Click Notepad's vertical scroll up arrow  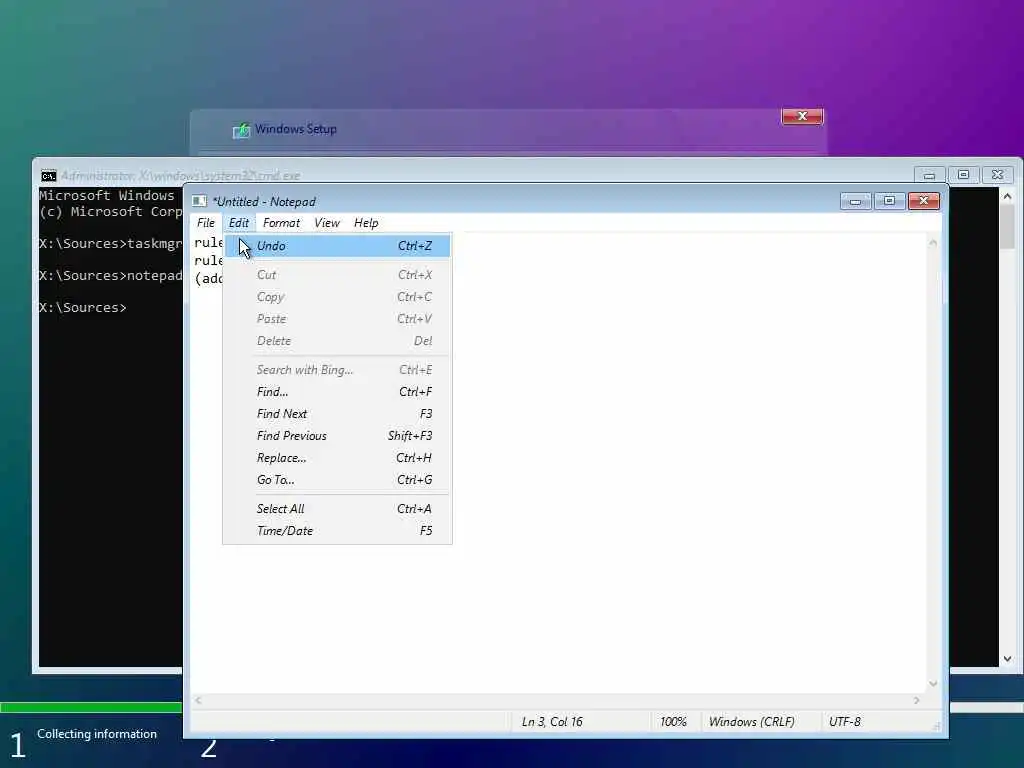click(933, 243)
